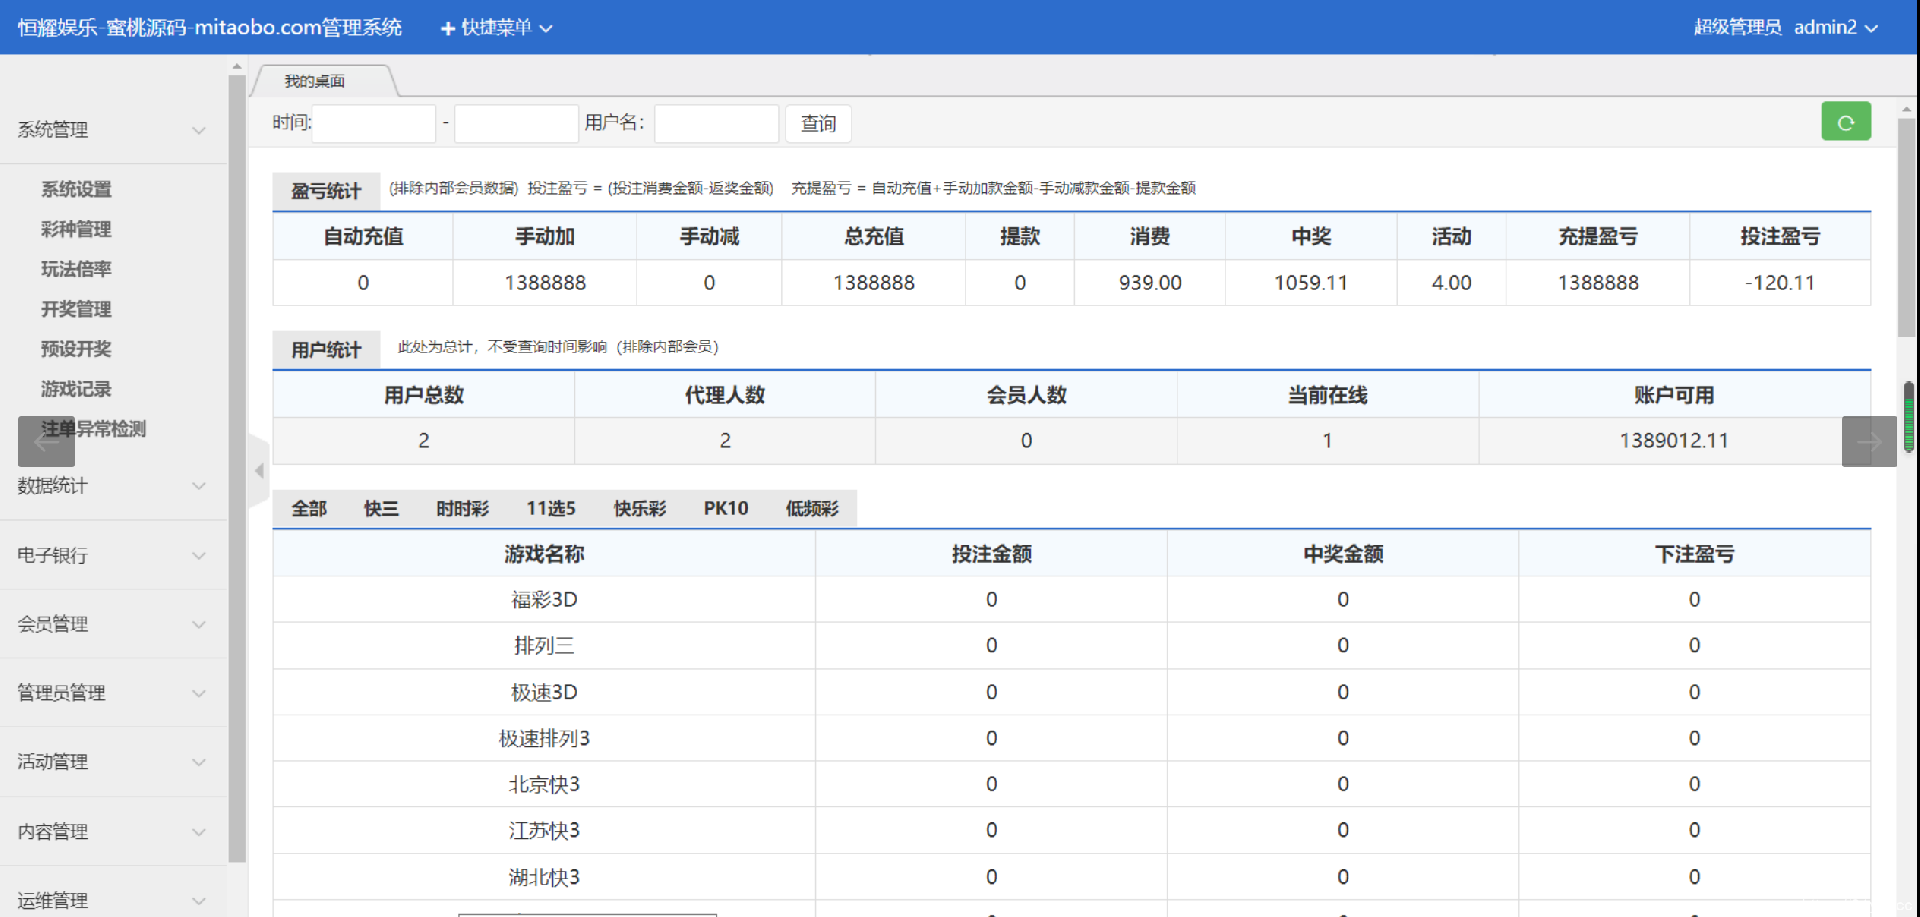
Task: Expand the 电子银行 sidebar section
Action: [112, 555]
